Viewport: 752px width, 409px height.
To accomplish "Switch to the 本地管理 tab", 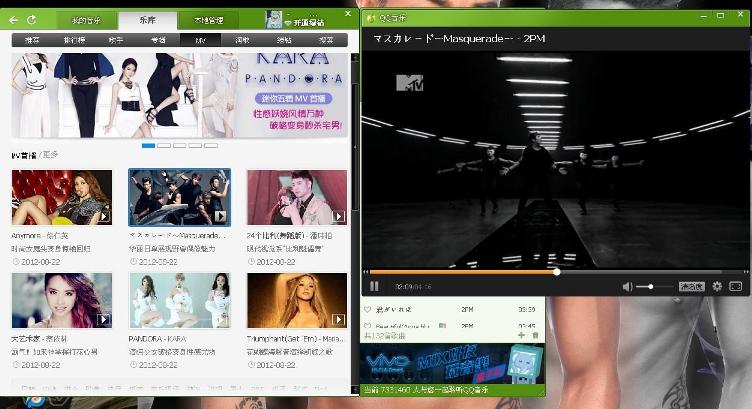I will pyautogui.click(x=209, y=20).
